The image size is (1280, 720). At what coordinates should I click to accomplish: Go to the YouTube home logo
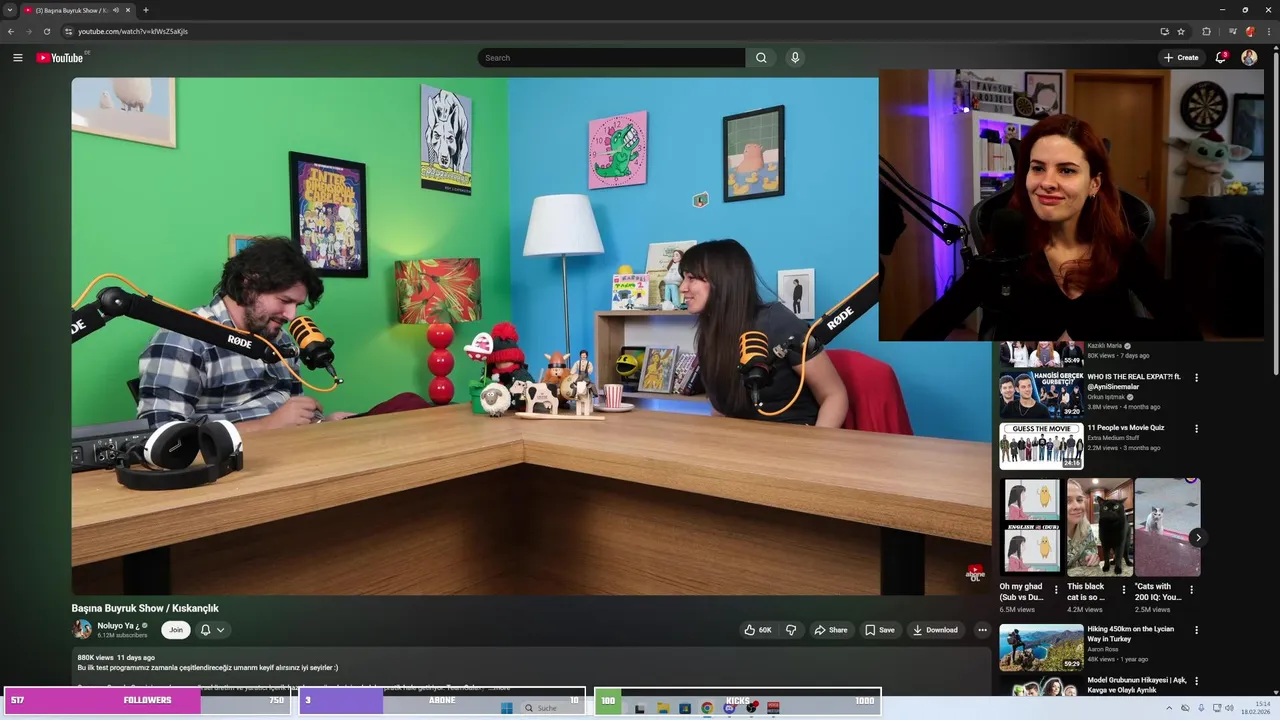coord(60,58)
